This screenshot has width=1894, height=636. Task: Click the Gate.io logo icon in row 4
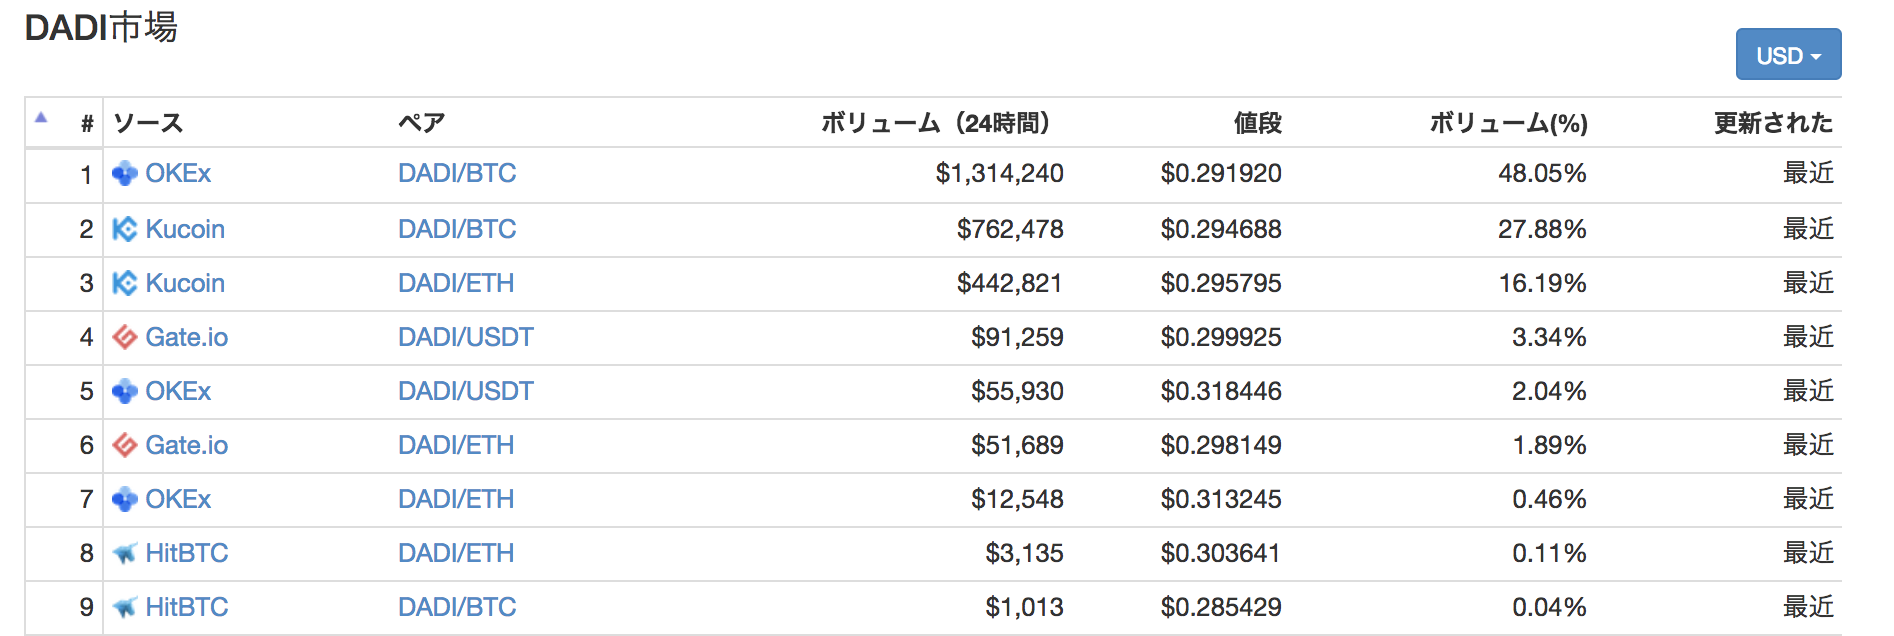click(124, 338)
